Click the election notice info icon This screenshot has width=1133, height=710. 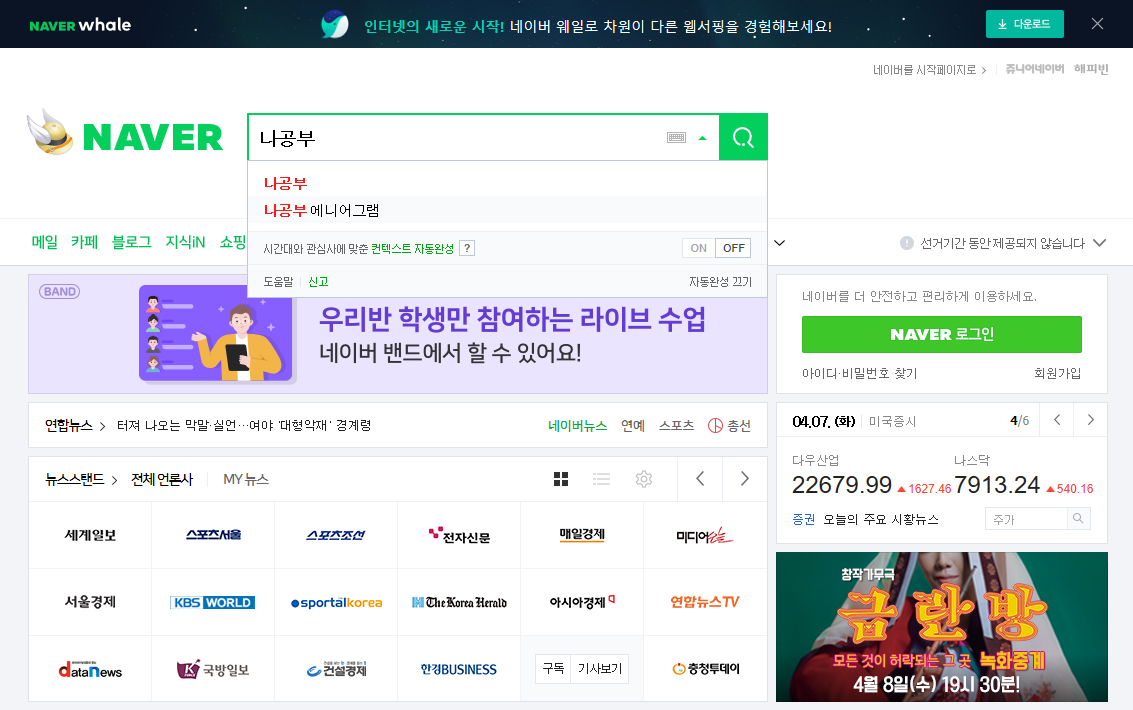907,243
